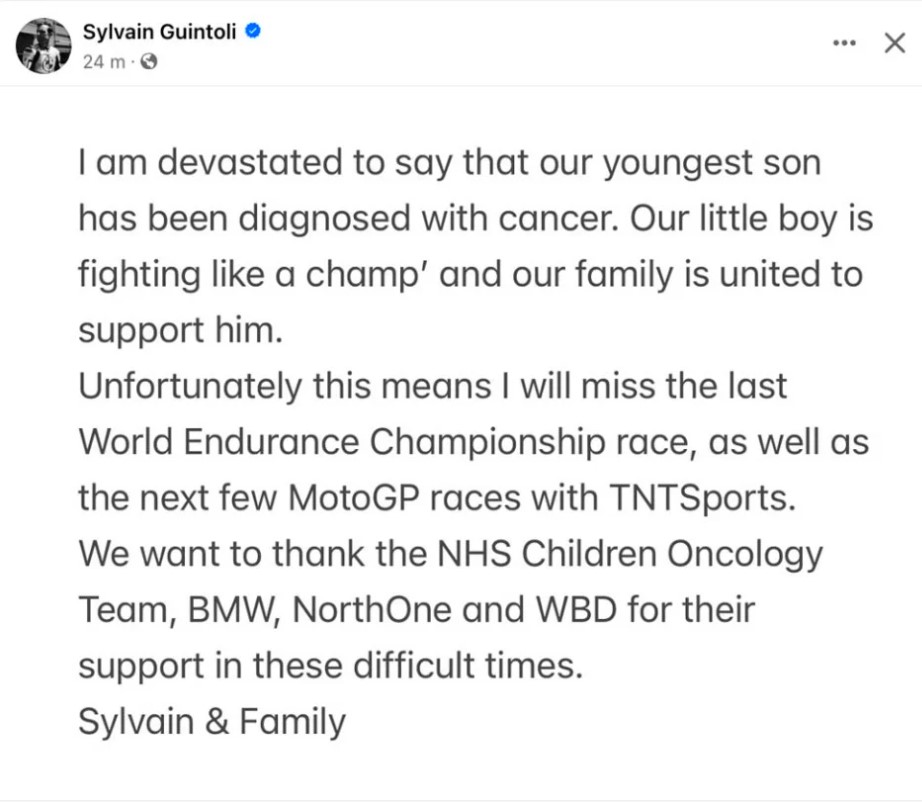Click the 24 m timestamp
The width and height of the screenshot is (922, 802).
click(104, 61)
